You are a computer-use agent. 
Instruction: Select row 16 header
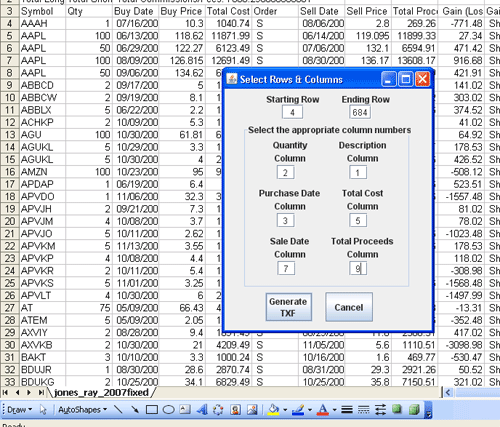(x=9, y=172)
